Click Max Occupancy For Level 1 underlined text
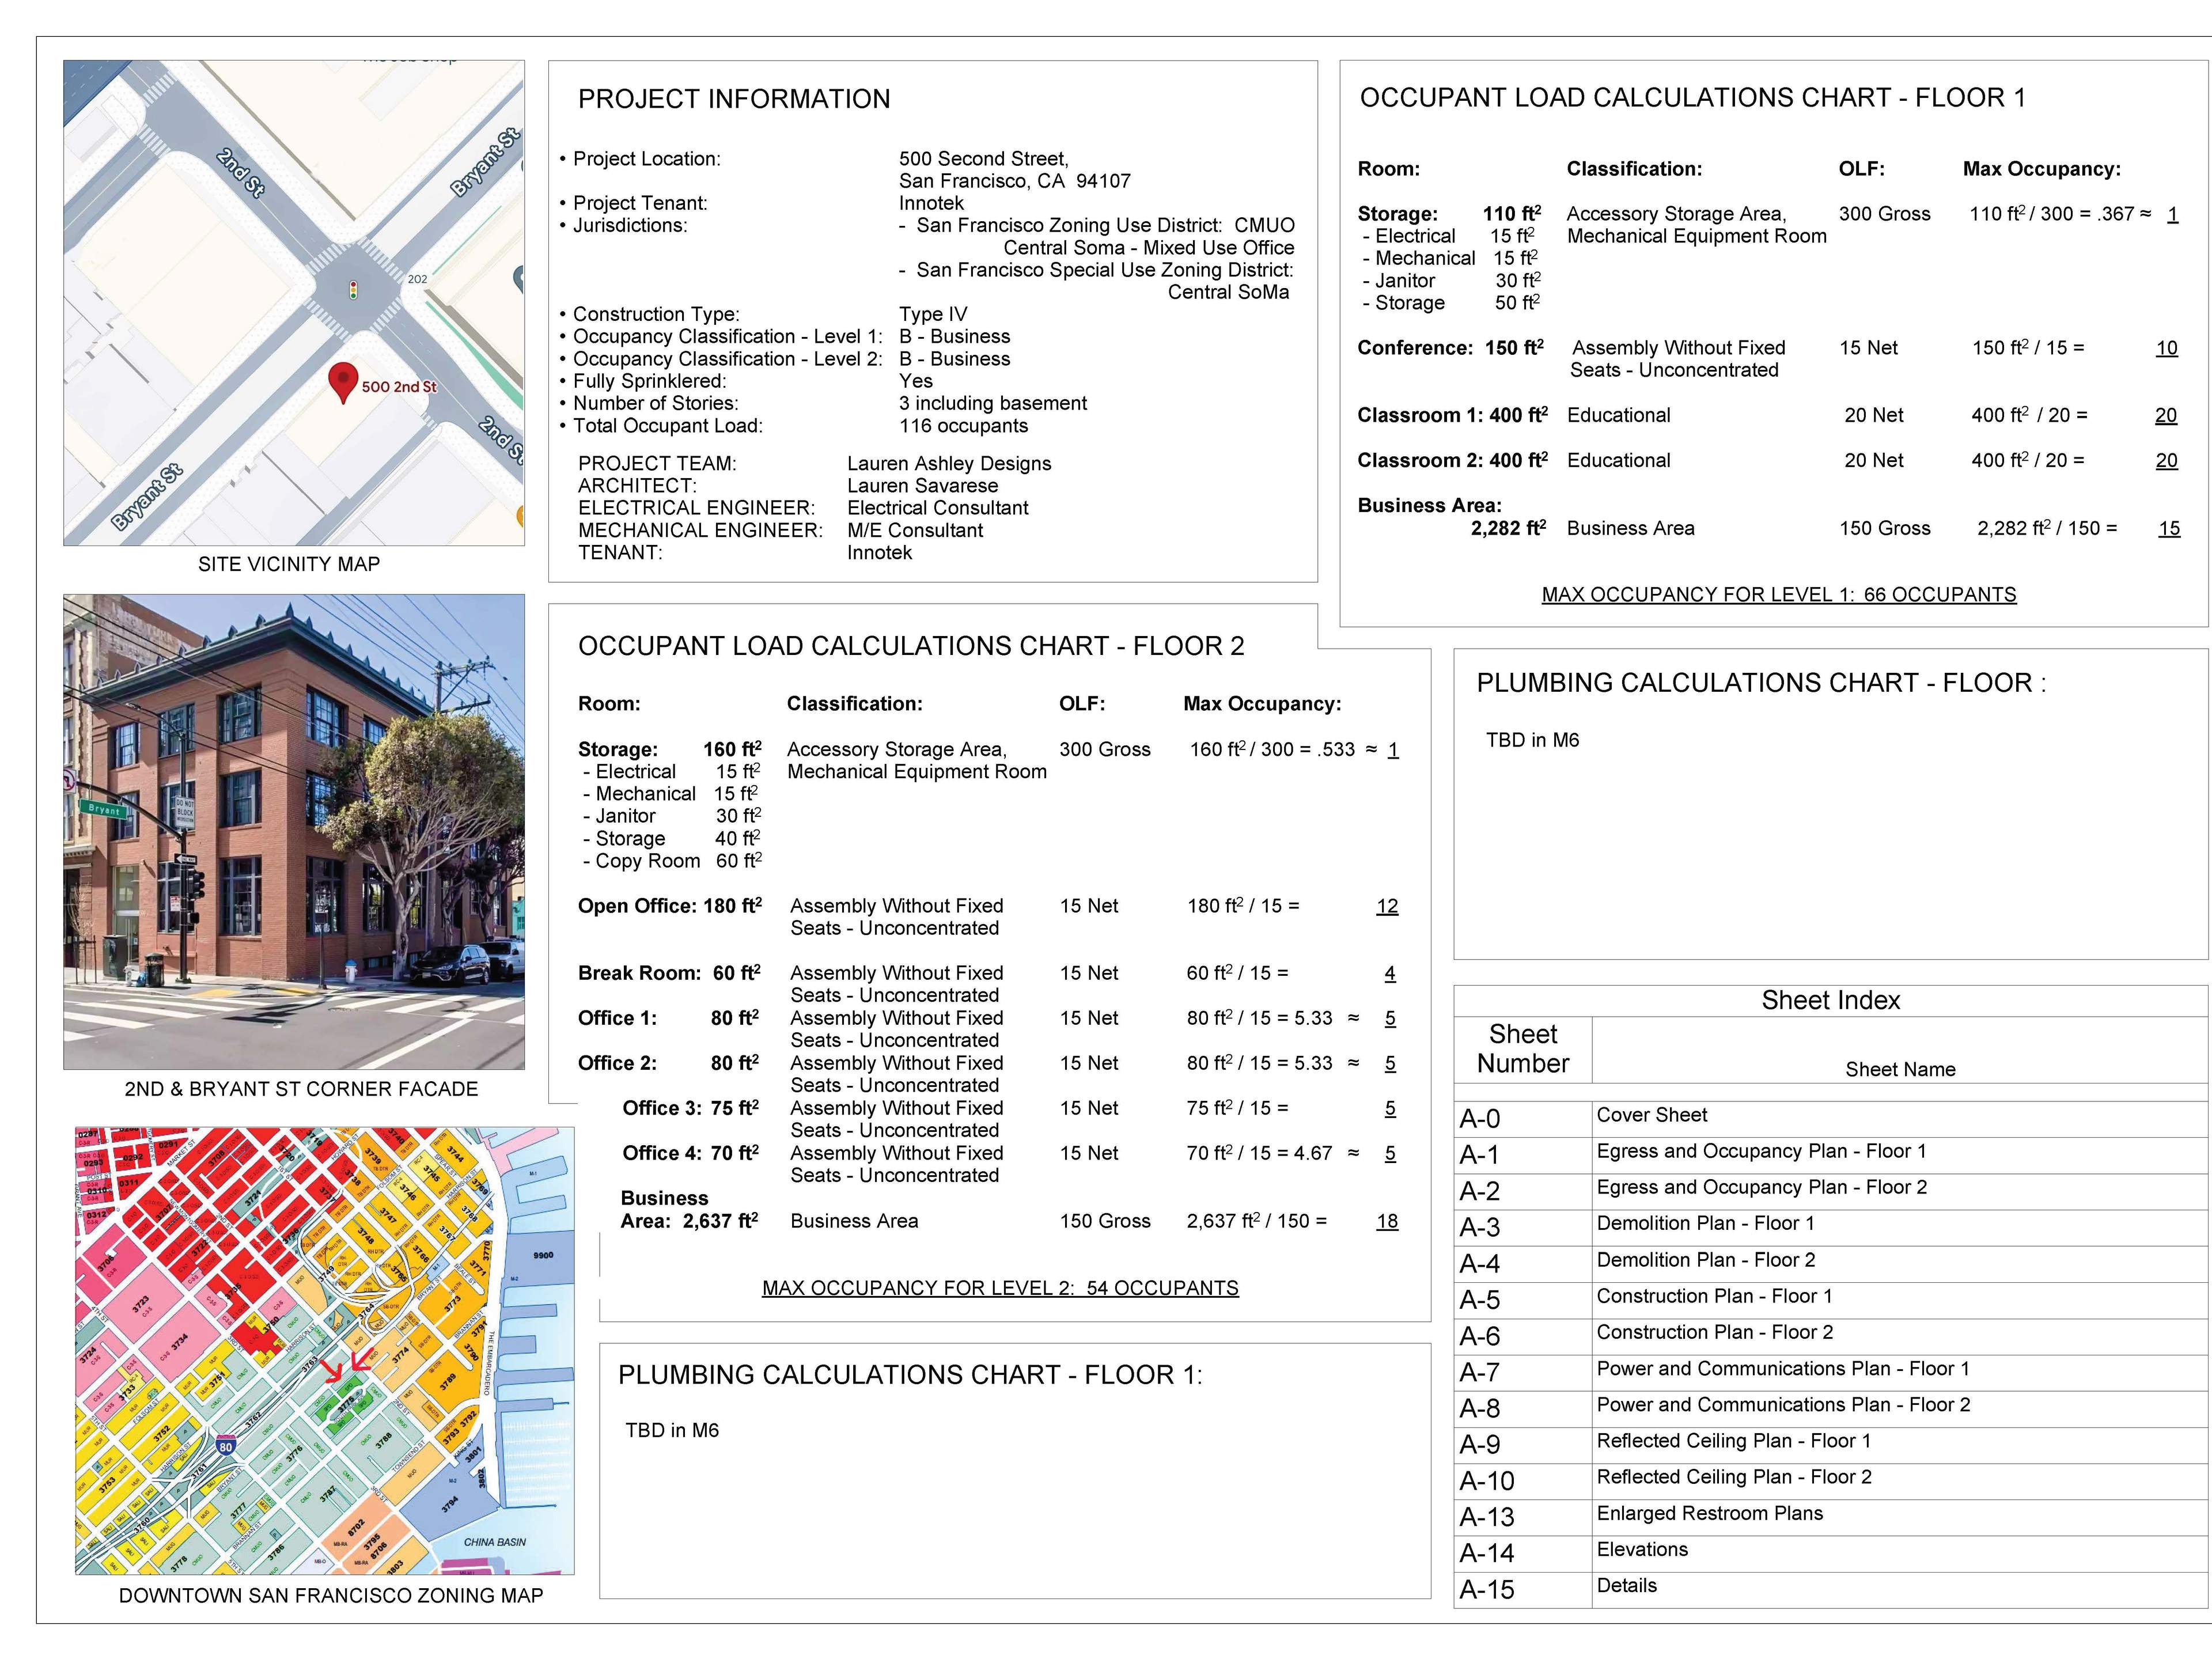 pos(1778,595)
